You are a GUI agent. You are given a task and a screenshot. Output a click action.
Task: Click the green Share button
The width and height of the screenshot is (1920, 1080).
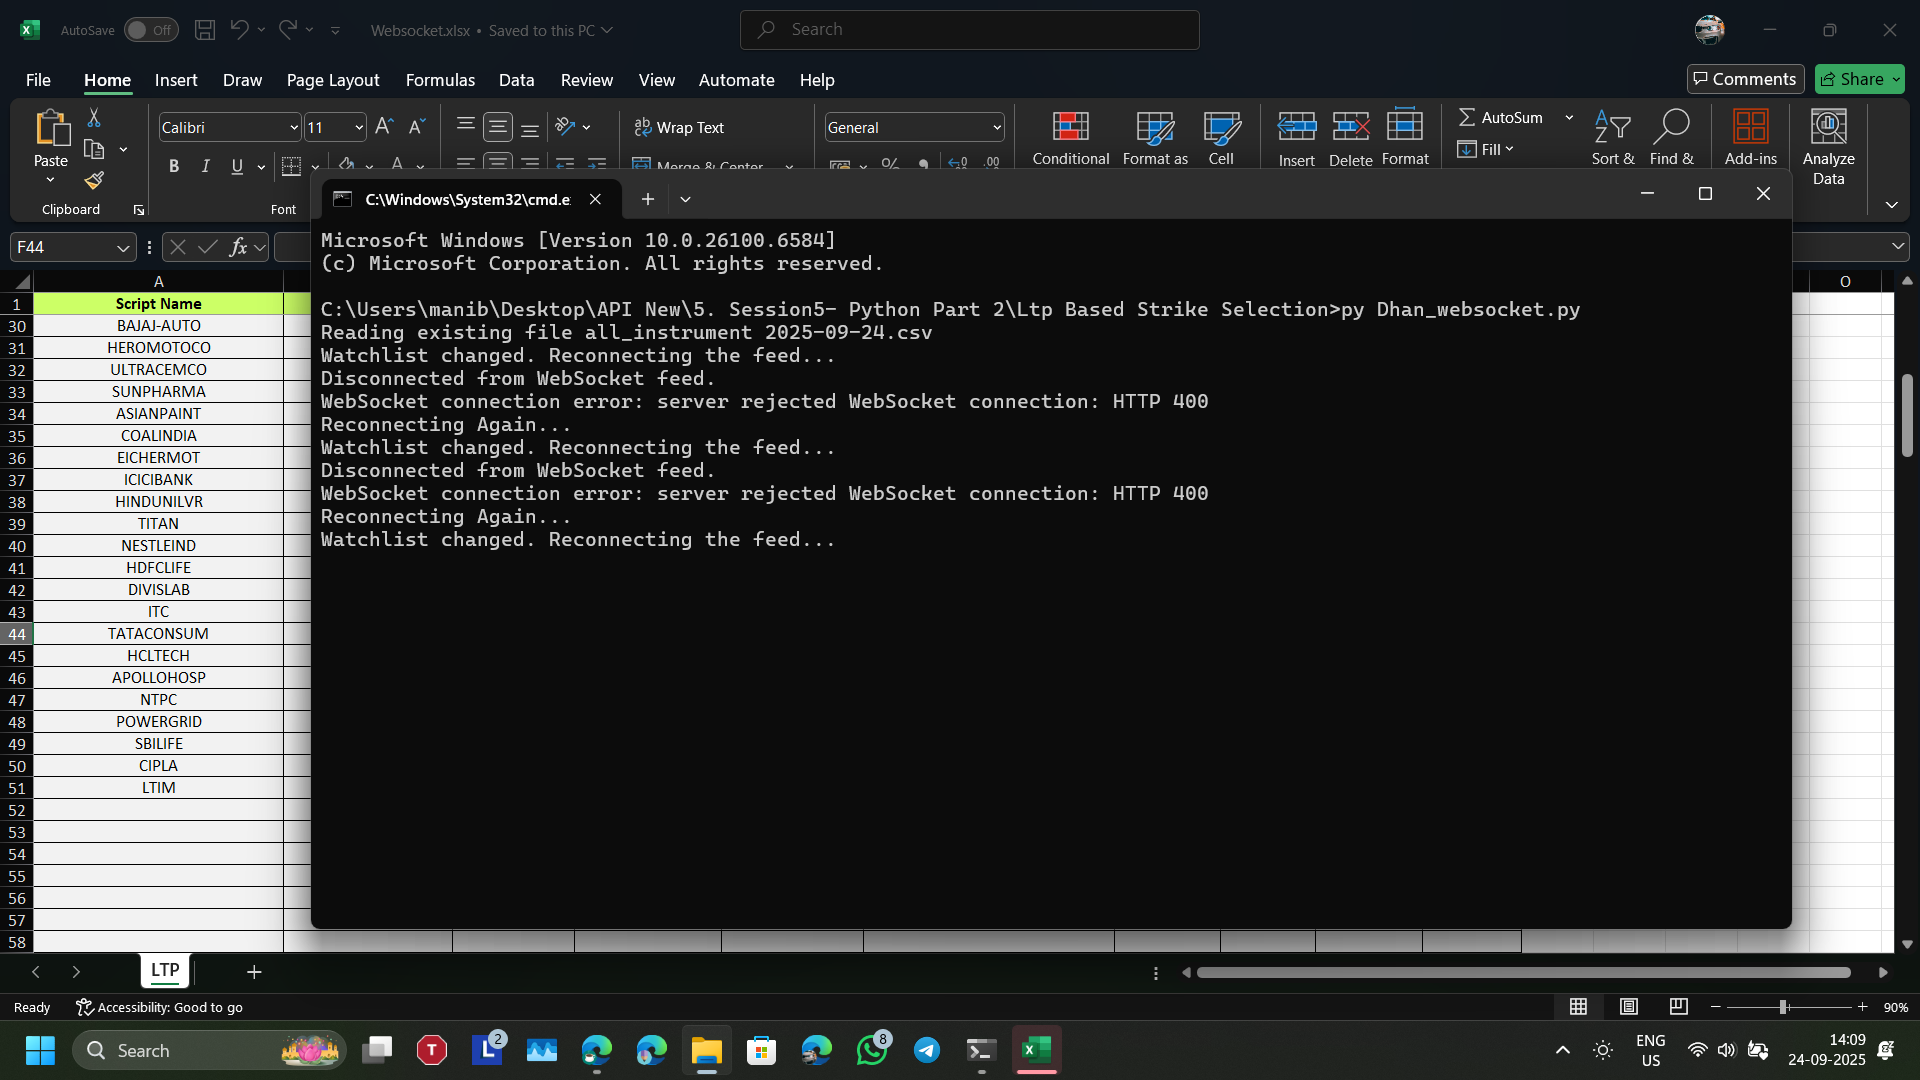(x=1860, y=79)
